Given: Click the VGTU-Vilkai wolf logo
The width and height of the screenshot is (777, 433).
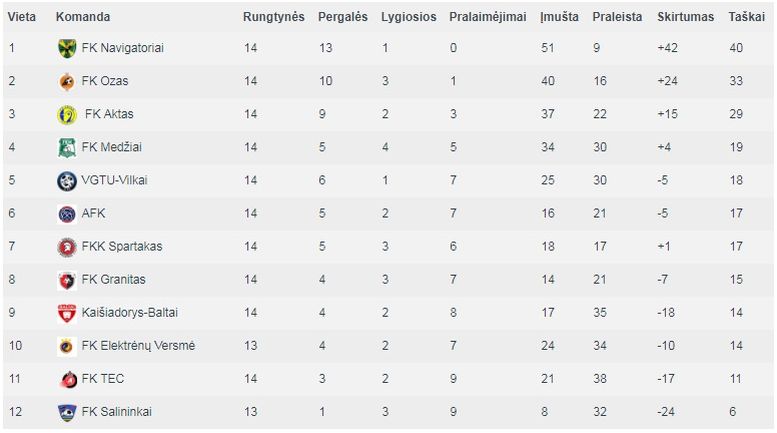Looking at the screenshot, I should pos(67,181).
